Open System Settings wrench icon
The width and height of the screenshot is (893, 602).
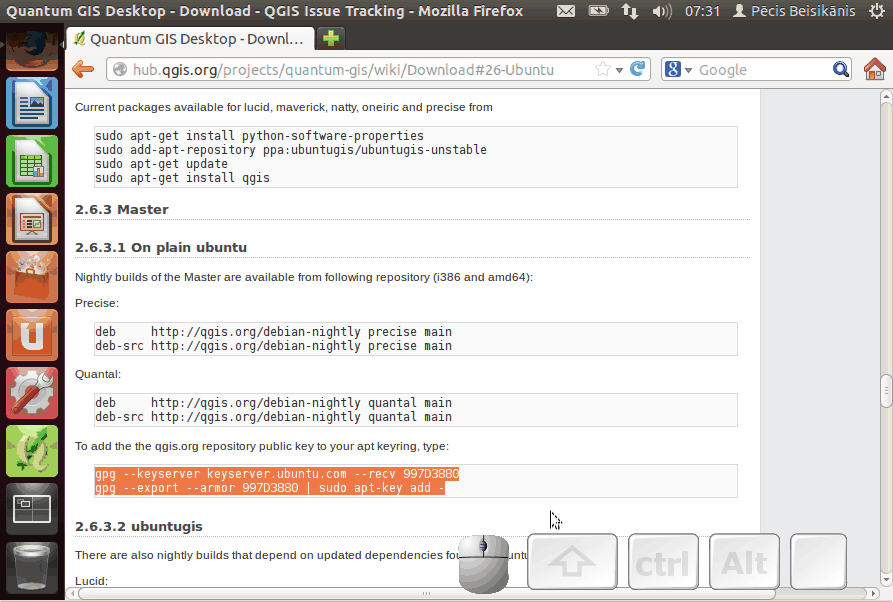click(32, 394)
